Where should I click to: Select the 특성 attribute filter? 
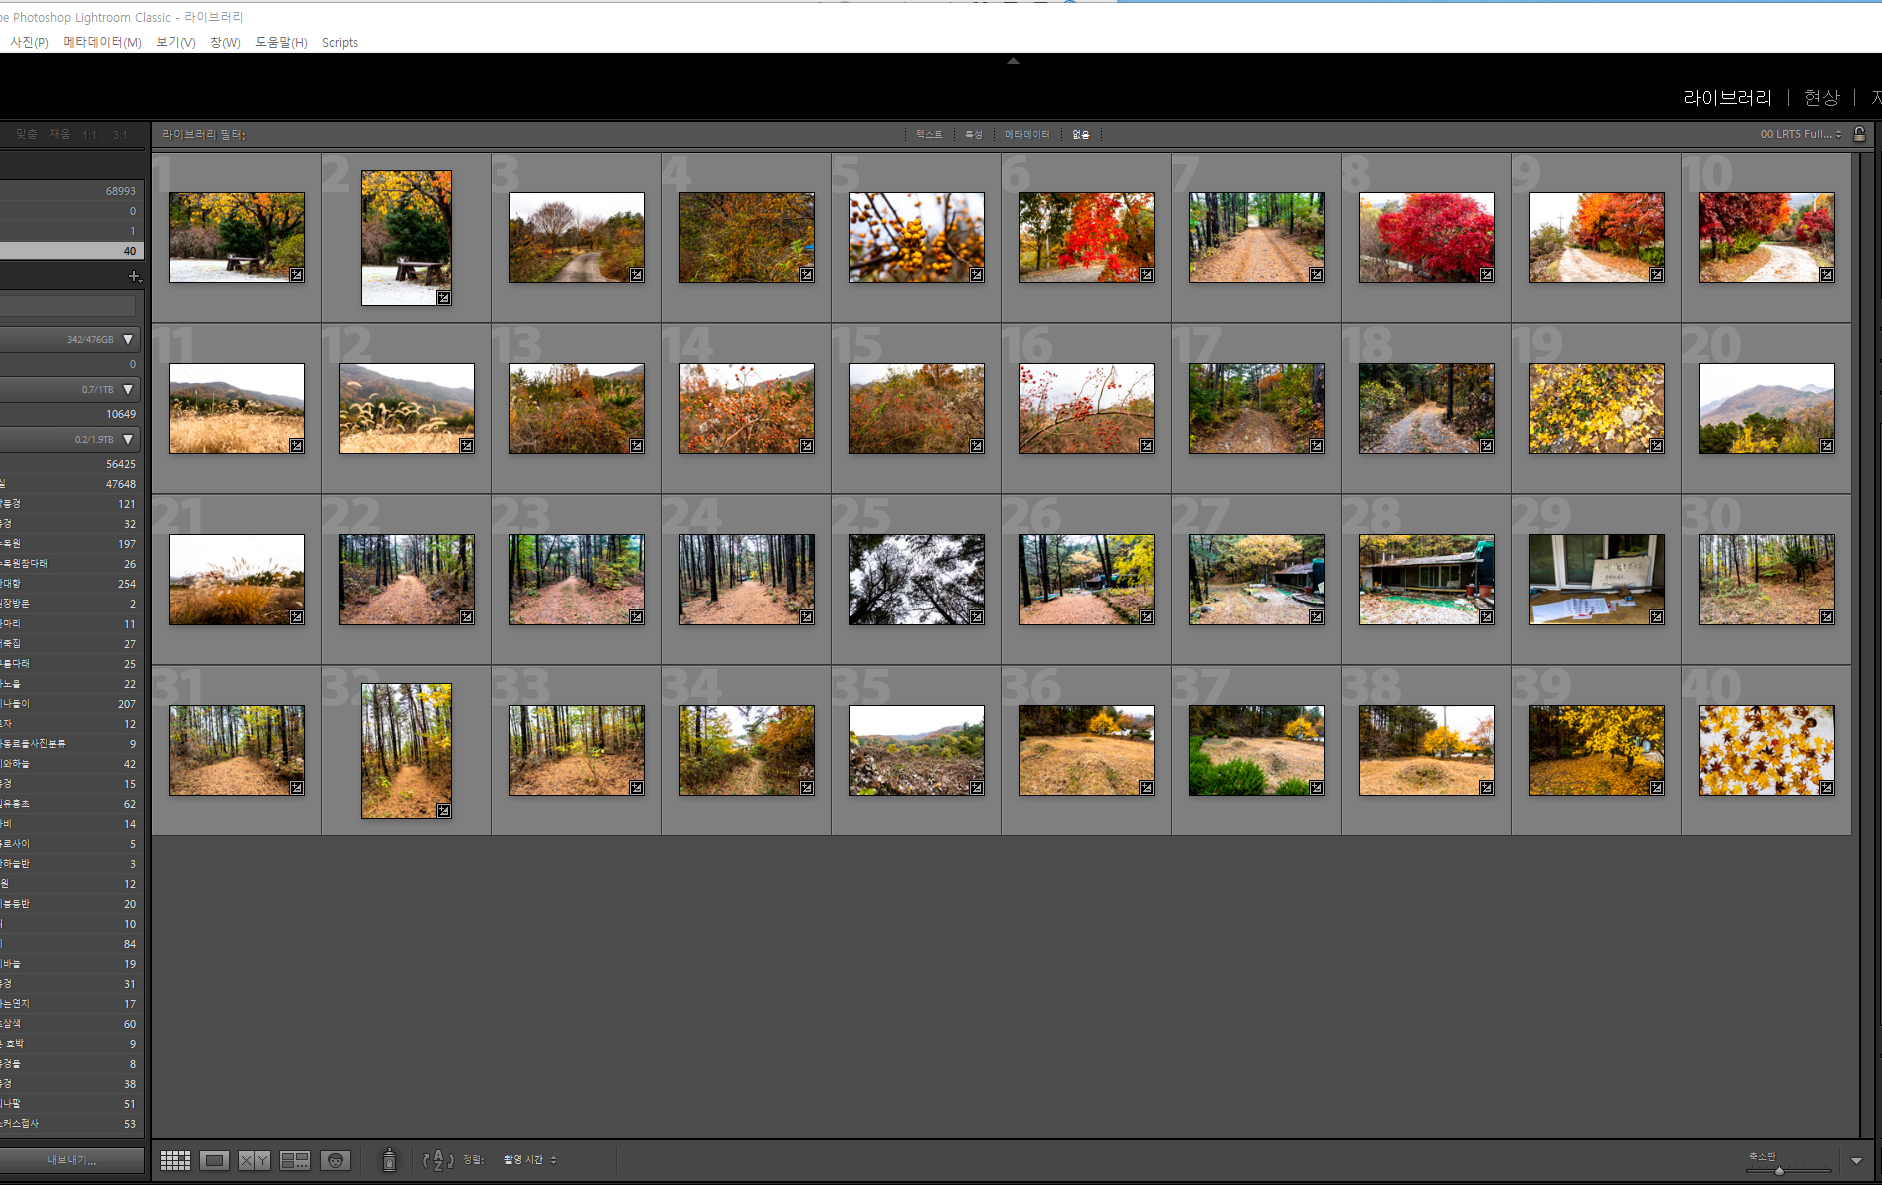tap(974, 134)
